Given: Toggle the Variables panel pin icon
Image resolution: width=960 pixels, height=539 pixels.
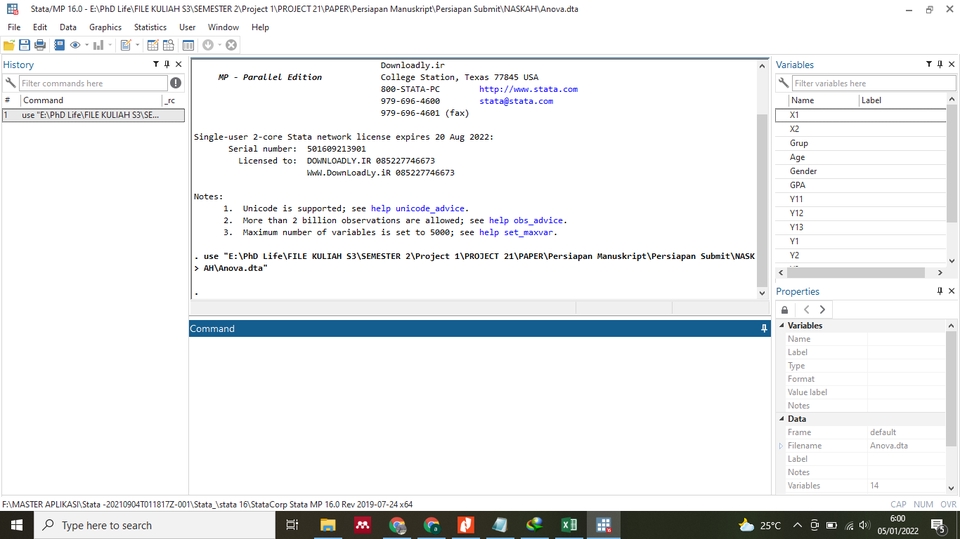Looking at the screenshot, I should [x=940, y=64].
